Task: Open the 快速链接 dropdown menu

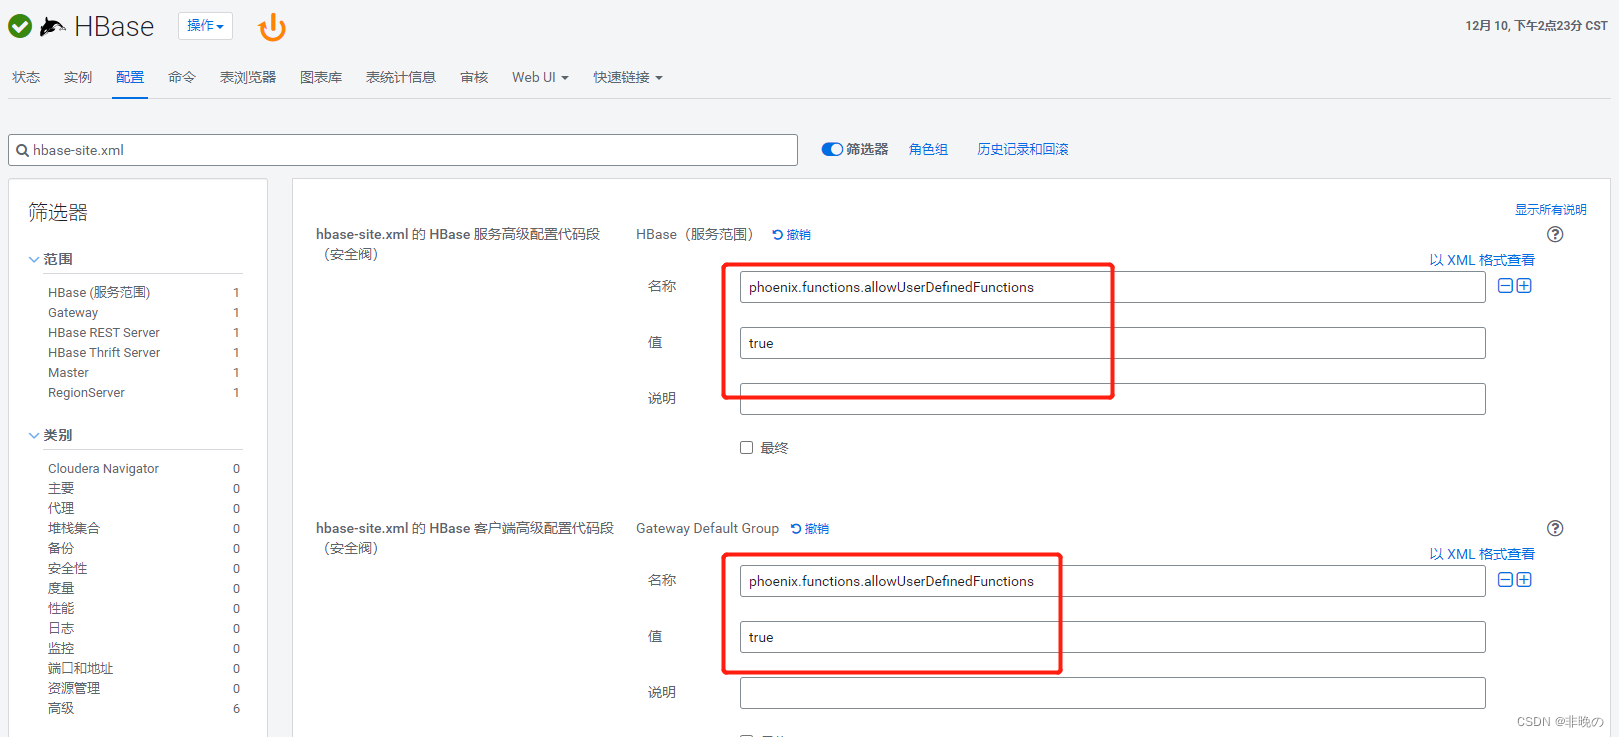Action: click(x=627, y=77)
